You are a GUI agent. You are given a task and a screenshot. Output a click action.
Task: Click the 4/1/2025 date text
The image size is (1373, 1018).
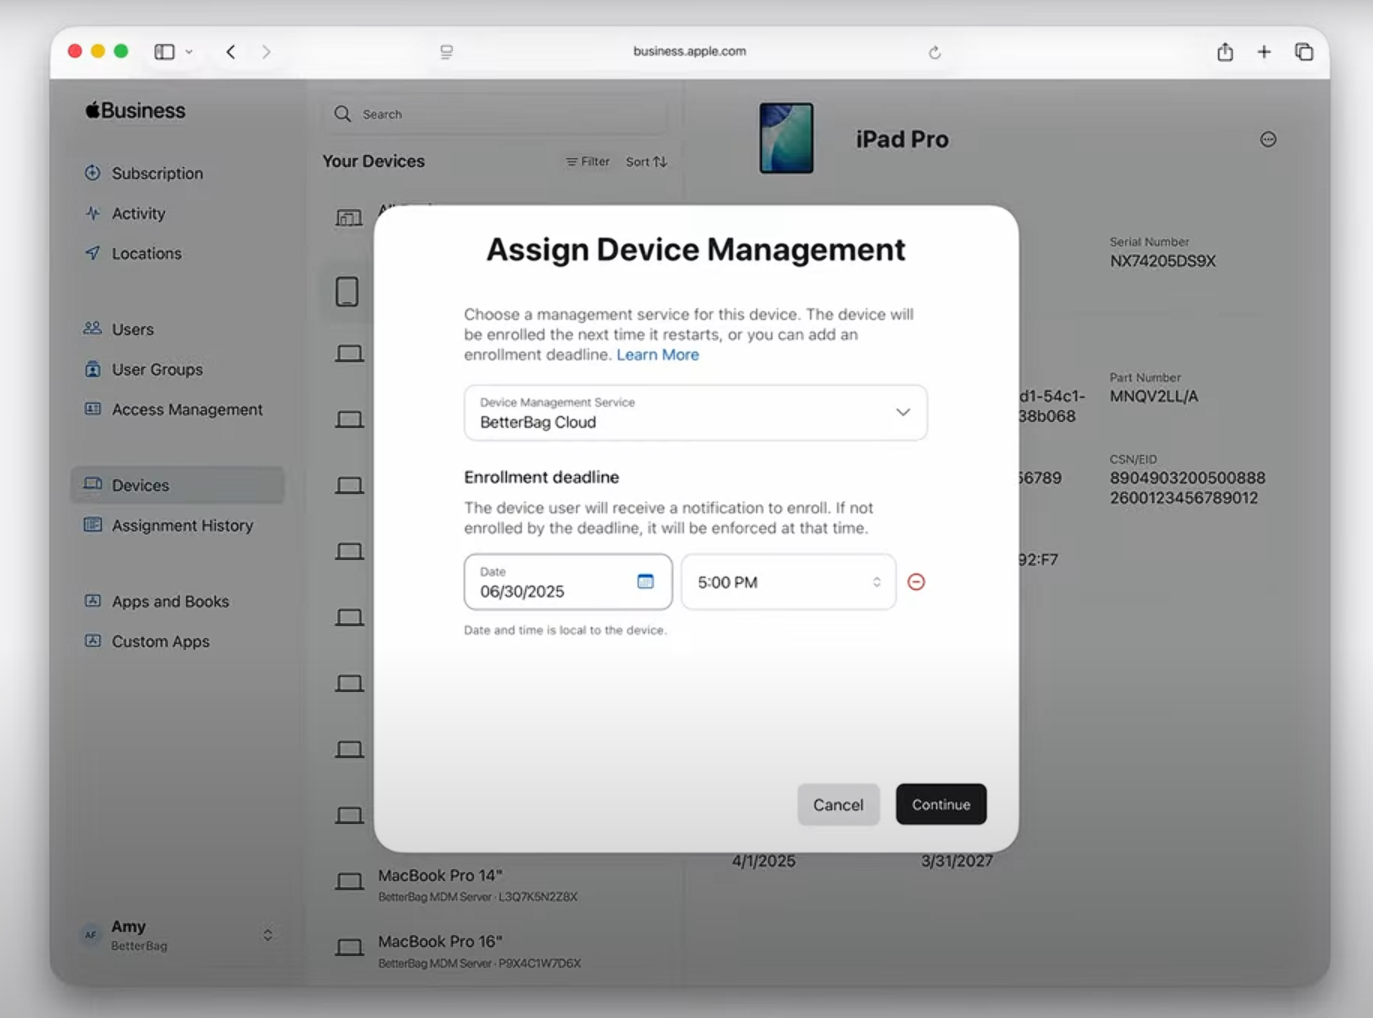coord(764,861)
